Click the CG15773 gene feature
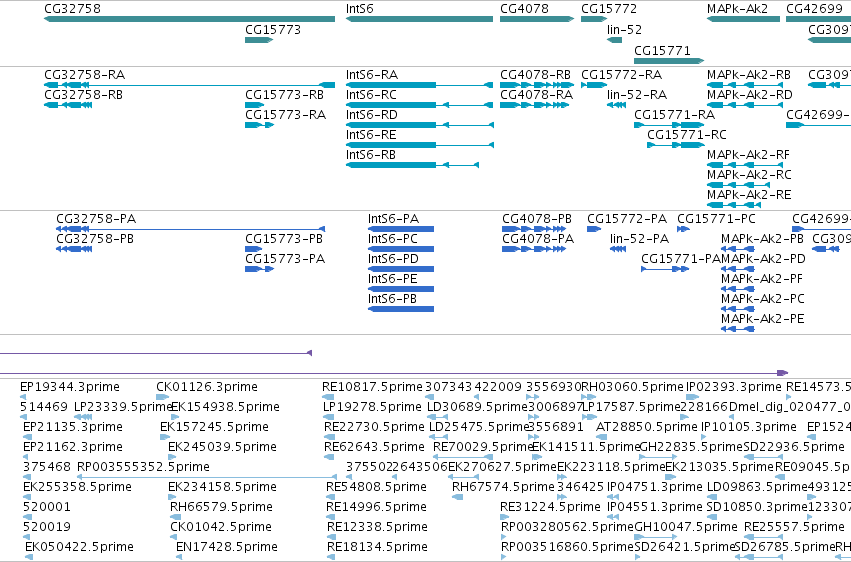Viewport: 851px width, 562px height. pos(259,40)
